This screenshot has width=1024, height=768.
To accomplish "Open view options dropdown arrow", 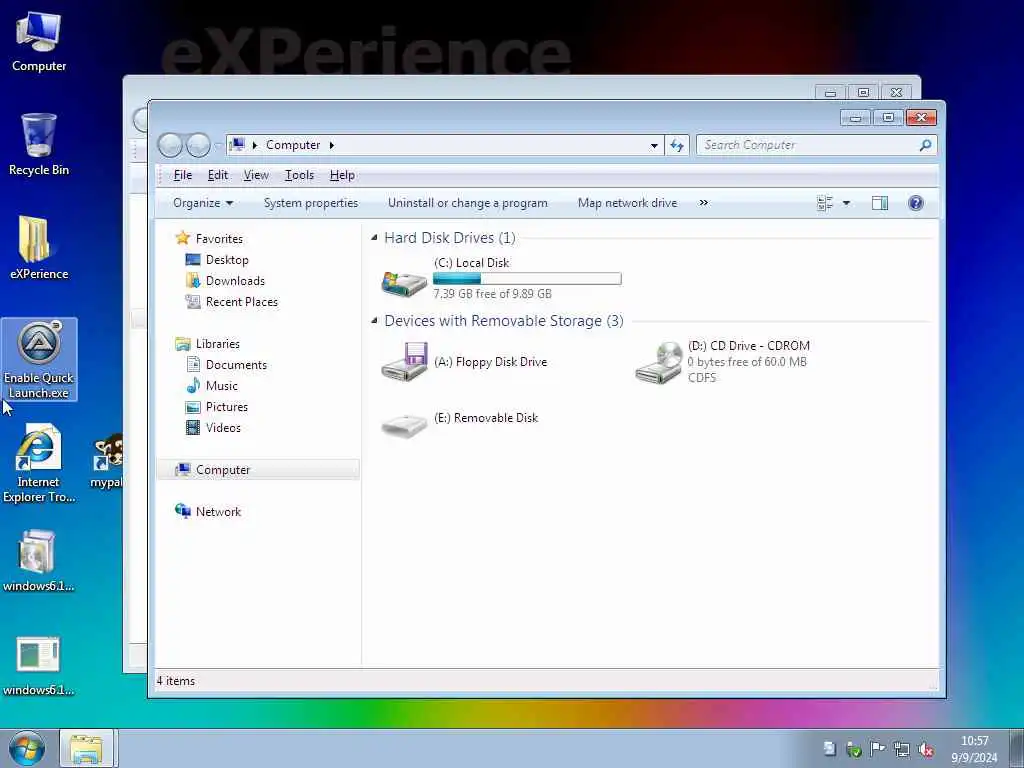I will 846,203.
